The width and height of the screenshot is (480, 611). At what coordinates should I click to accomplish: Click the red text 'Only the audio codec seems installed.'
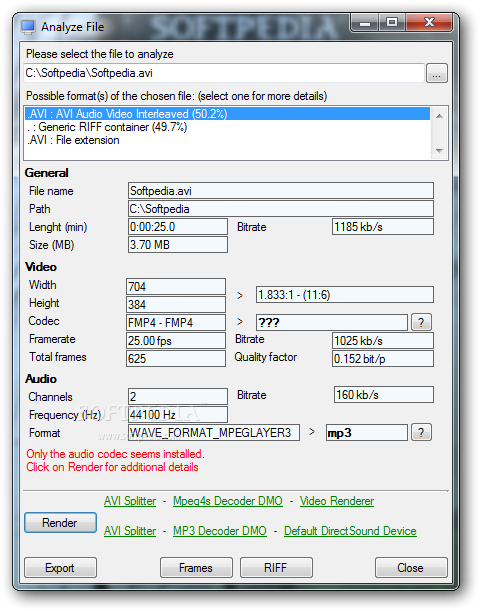point(115,454)
